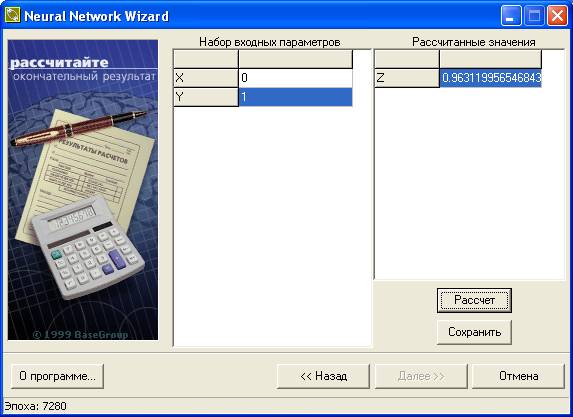Image resolution: width=573 pixels, height=417 pixels.
Task: Select the Y input value cell
Action: click(295, 97)
